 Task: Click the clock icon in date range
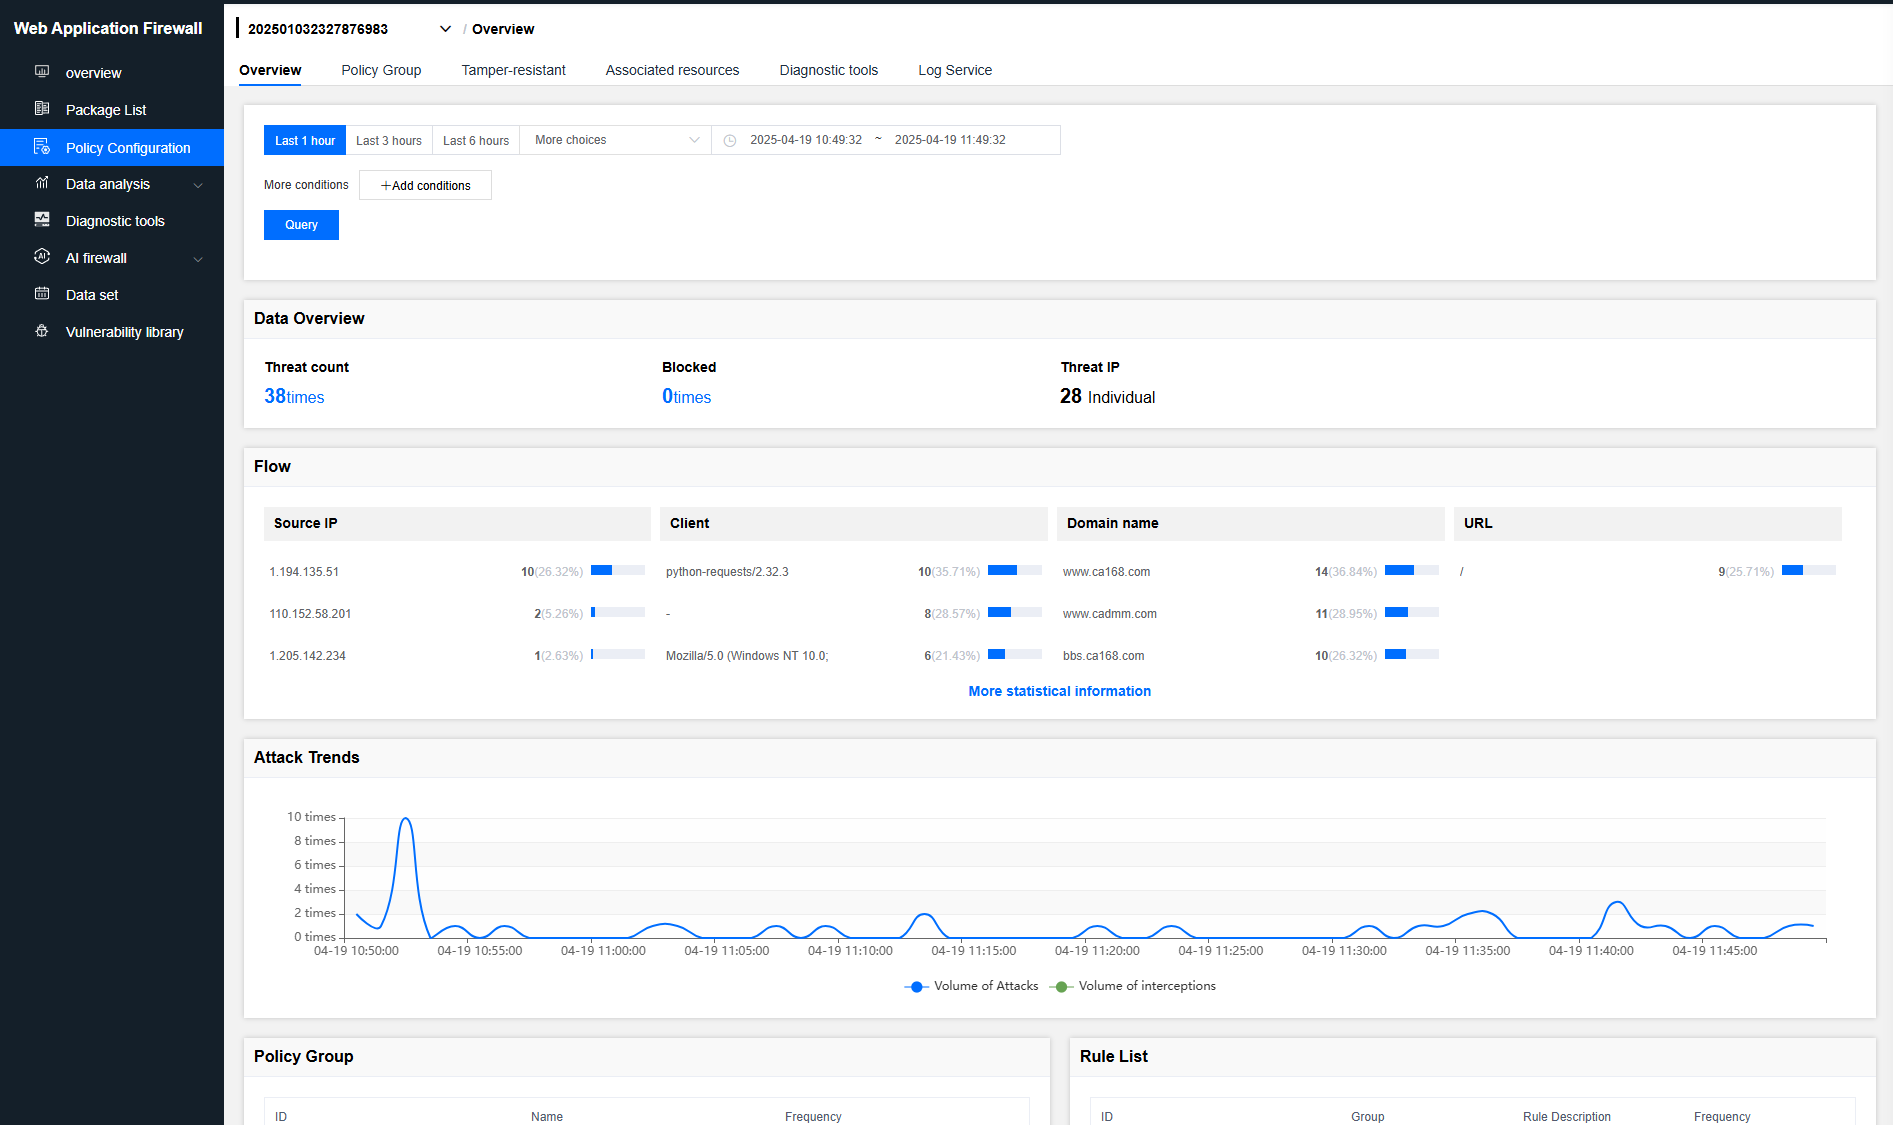point(730,141)
